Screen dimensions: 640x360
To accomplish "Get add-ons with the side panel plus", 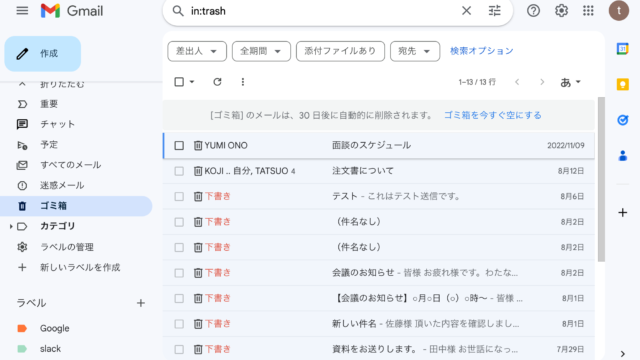I will coord(622,212).
